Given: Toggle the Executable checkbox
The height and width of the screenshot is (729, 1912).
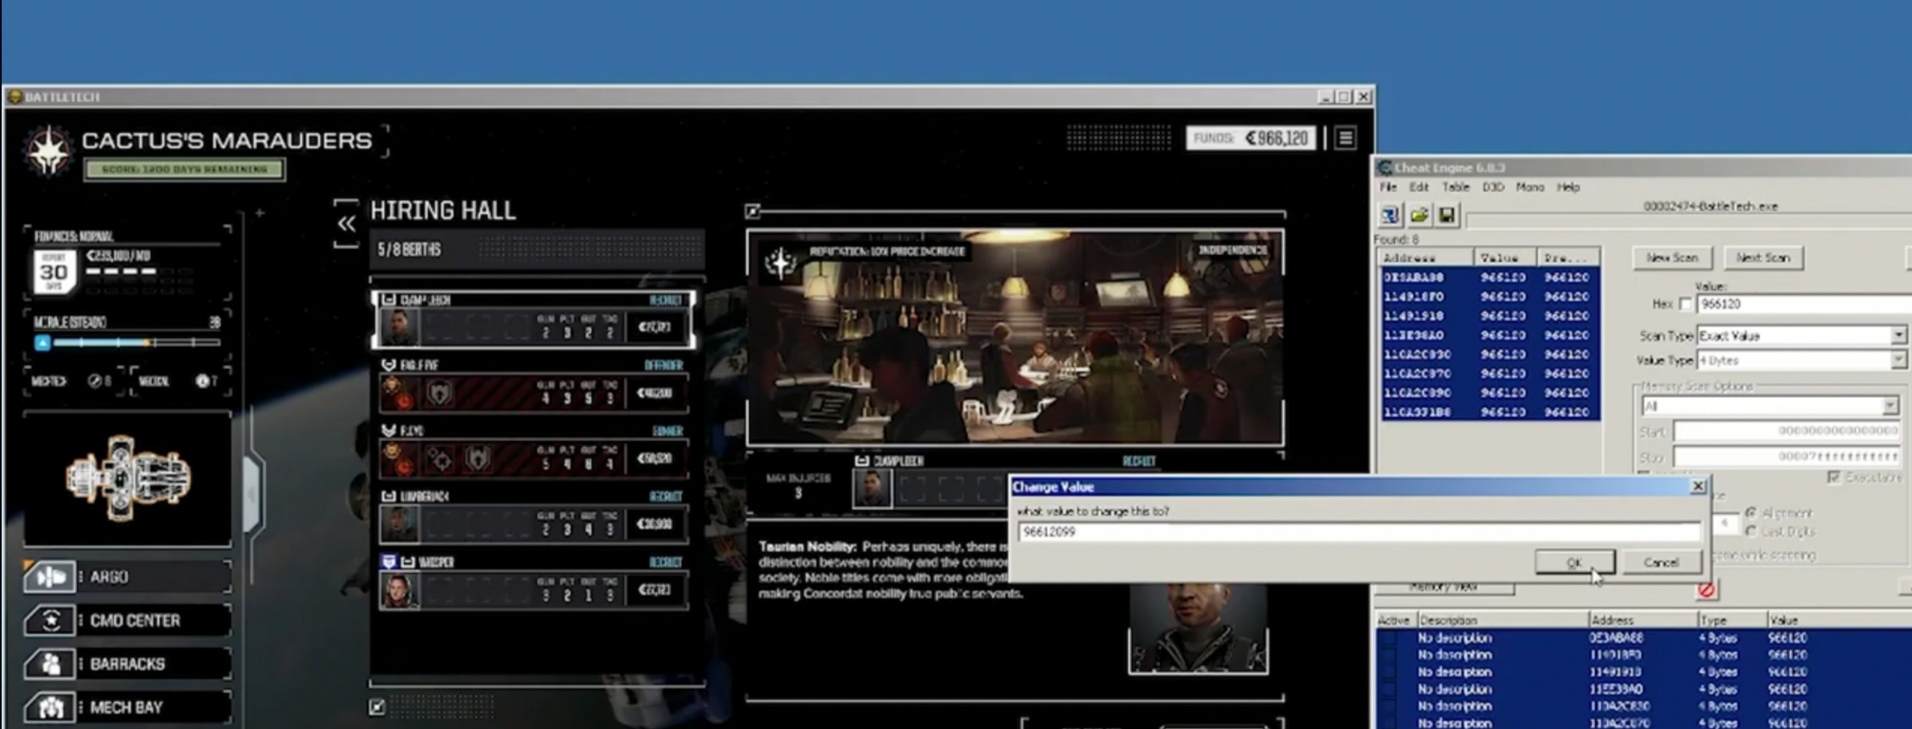Looking at the screenshot, I should (1833, 477).
